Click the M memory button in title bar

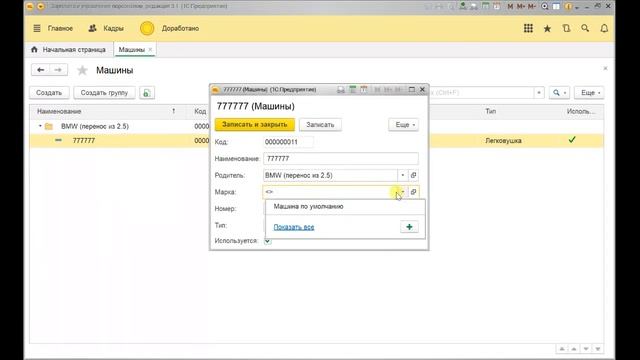[510, 7]
